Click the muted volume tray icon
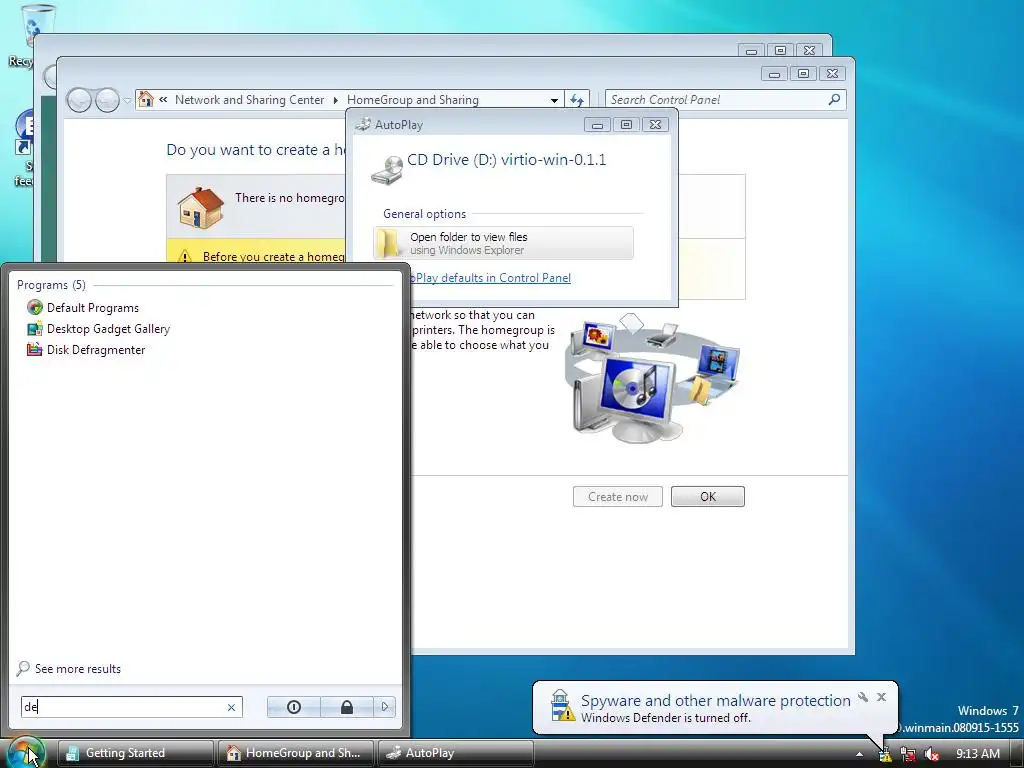The image size is (1024, 768). [932, 754]
